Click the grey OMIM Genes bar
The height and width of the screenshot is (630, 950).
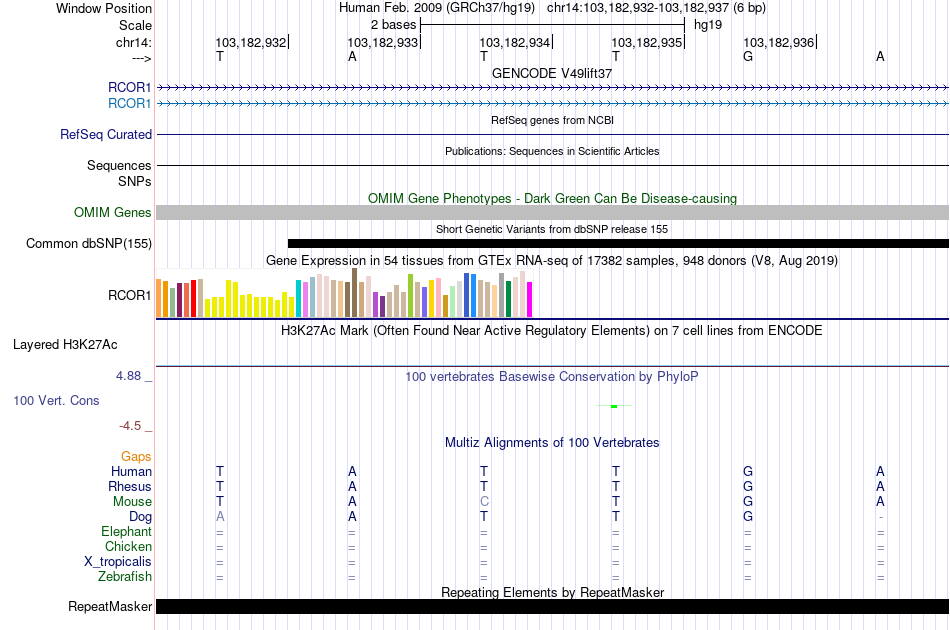552,212
